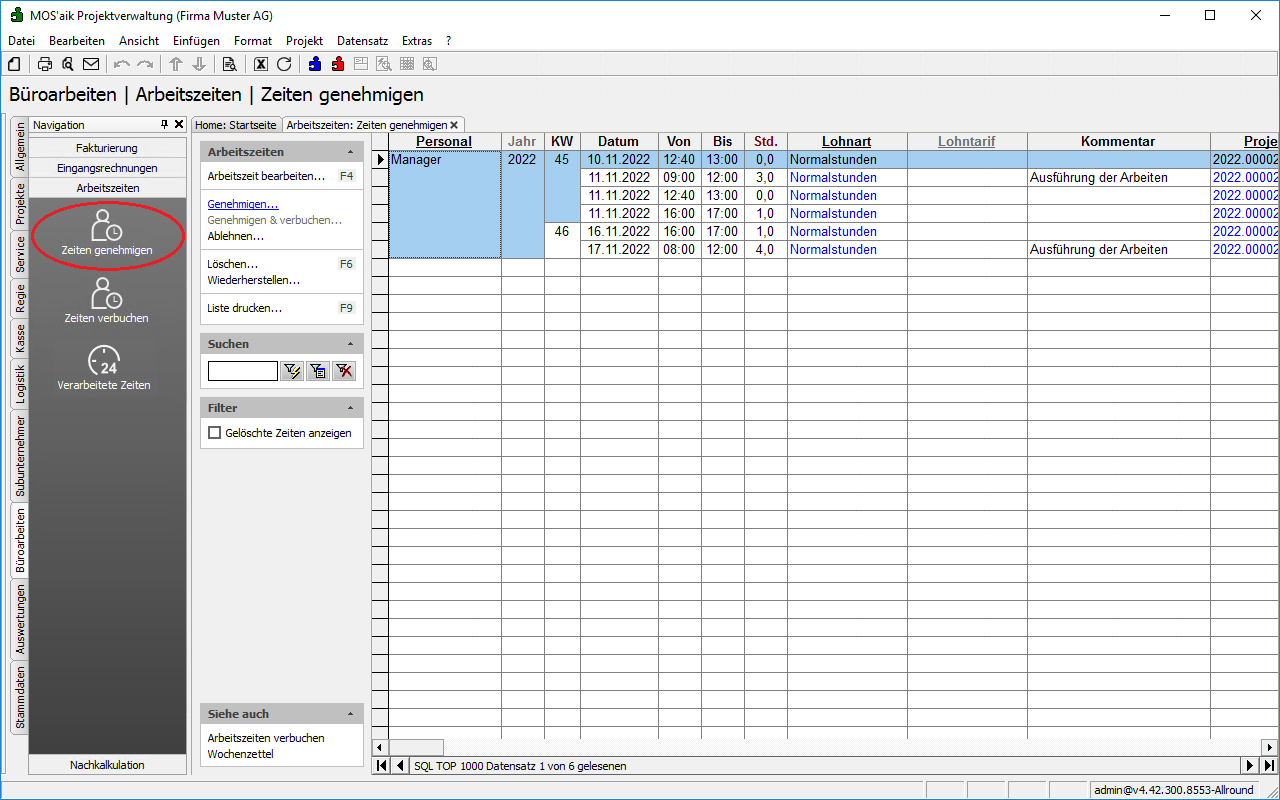Click Genehmigen… link
This screenshot has width=1280, height=800.
point(243,204)
